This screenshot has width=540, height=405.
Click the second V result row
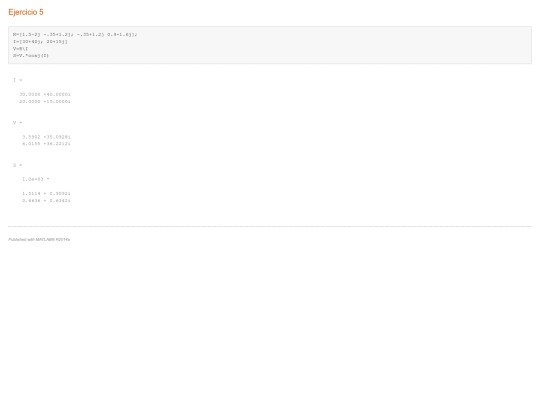pyautogui.click(x=46, y=144)
